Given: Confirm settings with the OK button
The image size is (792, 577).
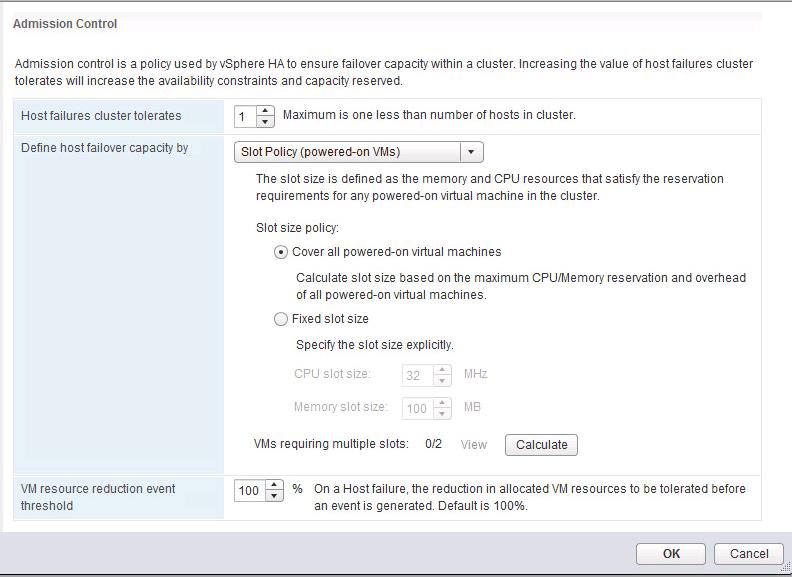Looking at the screenshot, I should click(x=671, y=554).
